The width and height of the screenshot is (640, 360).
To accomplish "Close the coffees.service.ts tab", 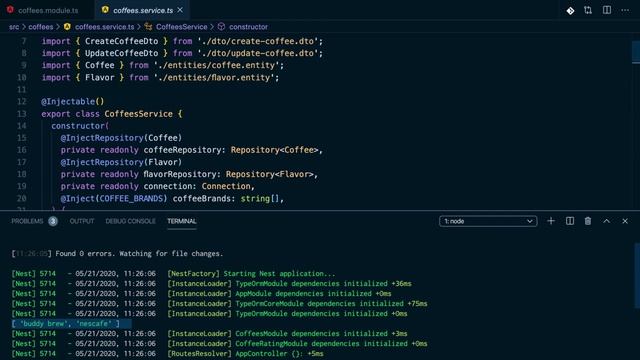I will click(x=180, y=10).
